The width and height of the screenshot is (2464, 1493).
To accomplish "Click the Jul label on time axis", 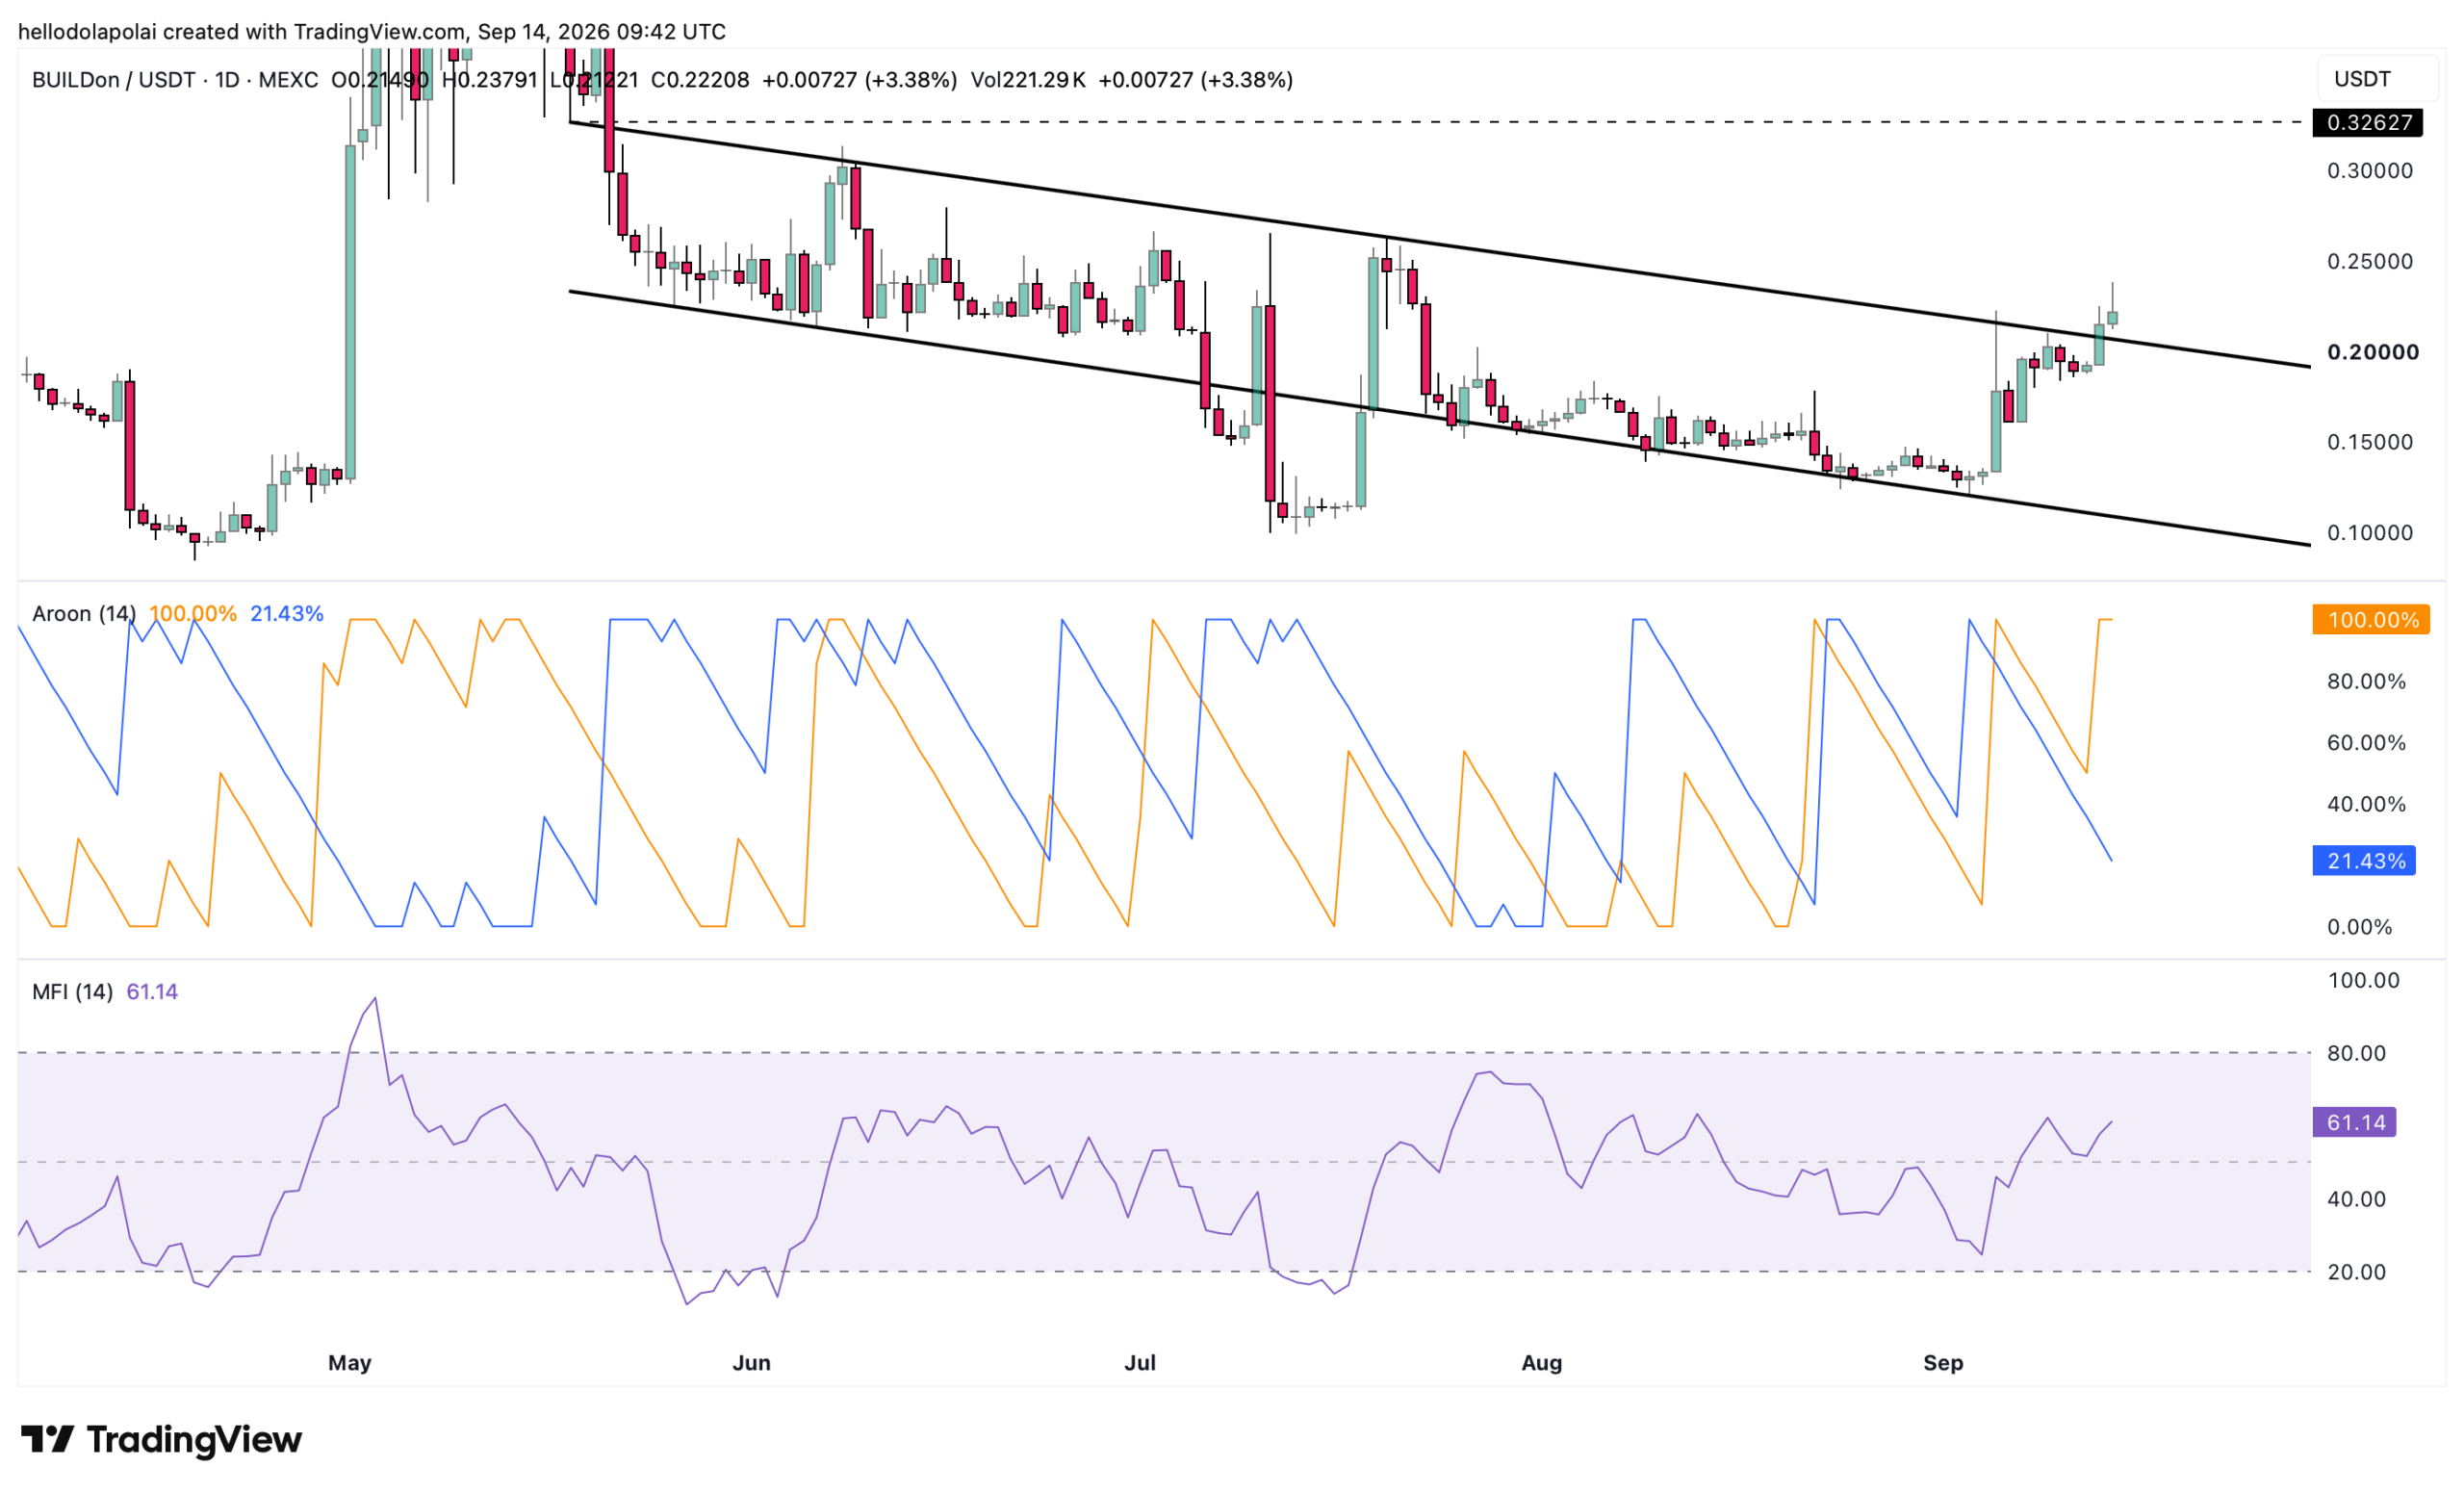I will (x=1140, y=1363).
